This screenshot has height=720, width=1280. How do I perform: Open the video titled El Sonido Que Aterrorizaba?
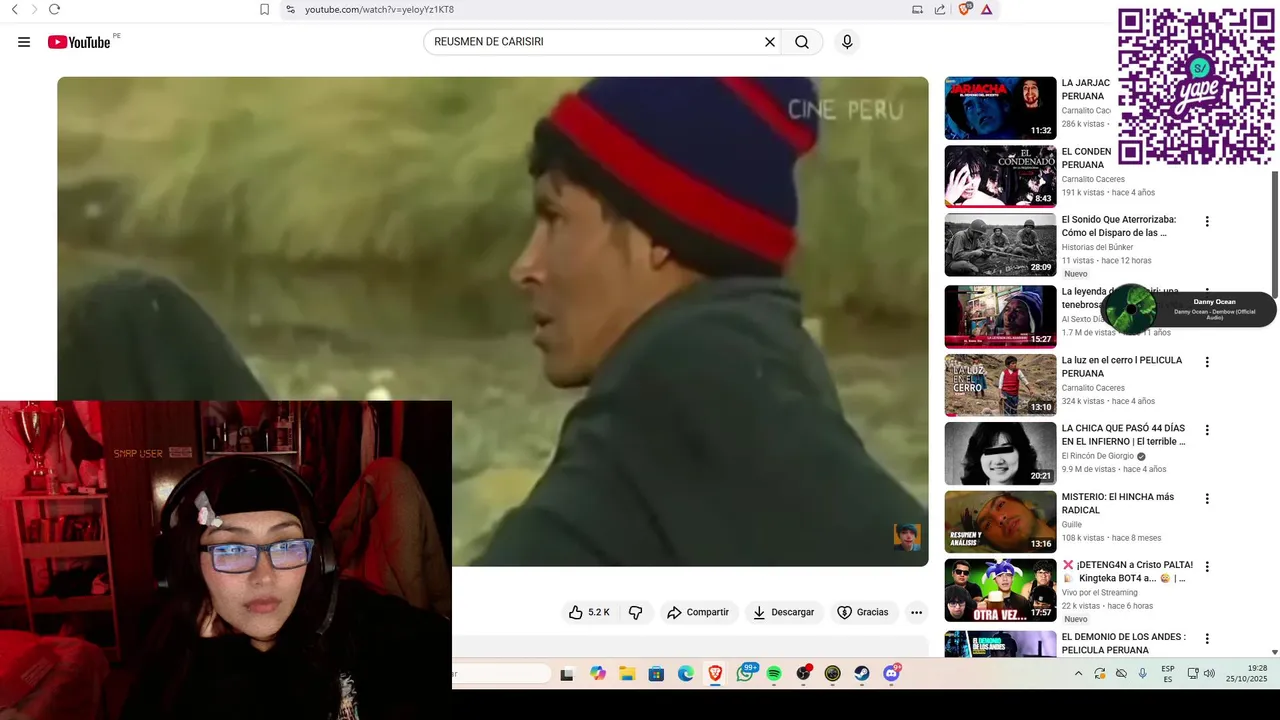click(1119, 226)
